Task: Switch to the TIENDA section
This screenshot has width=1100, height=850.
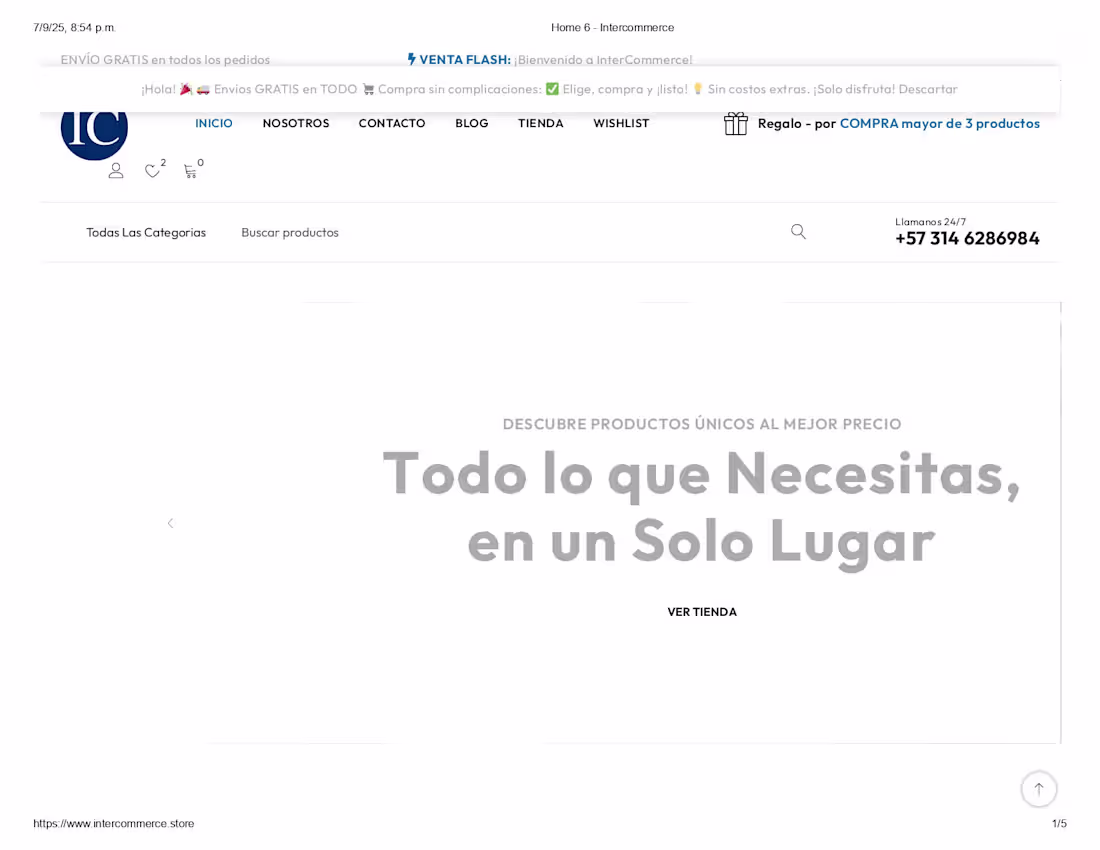Action: pos(540,123)
